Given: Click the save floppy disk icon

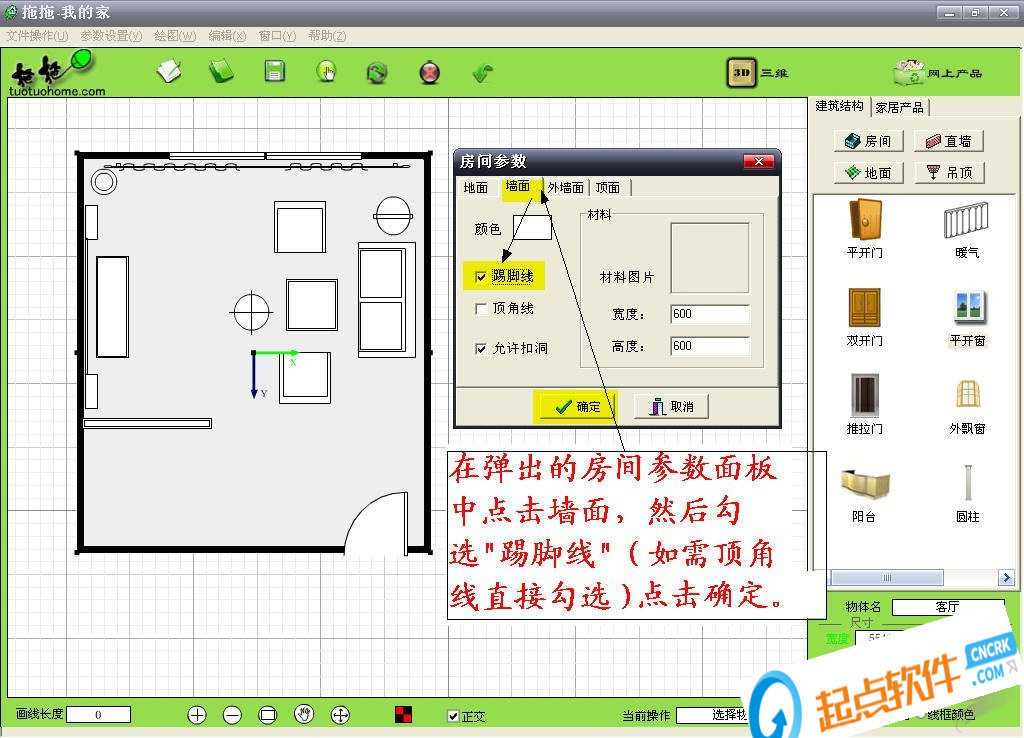Looking at the screenshot, I should [x=274, y=71].
